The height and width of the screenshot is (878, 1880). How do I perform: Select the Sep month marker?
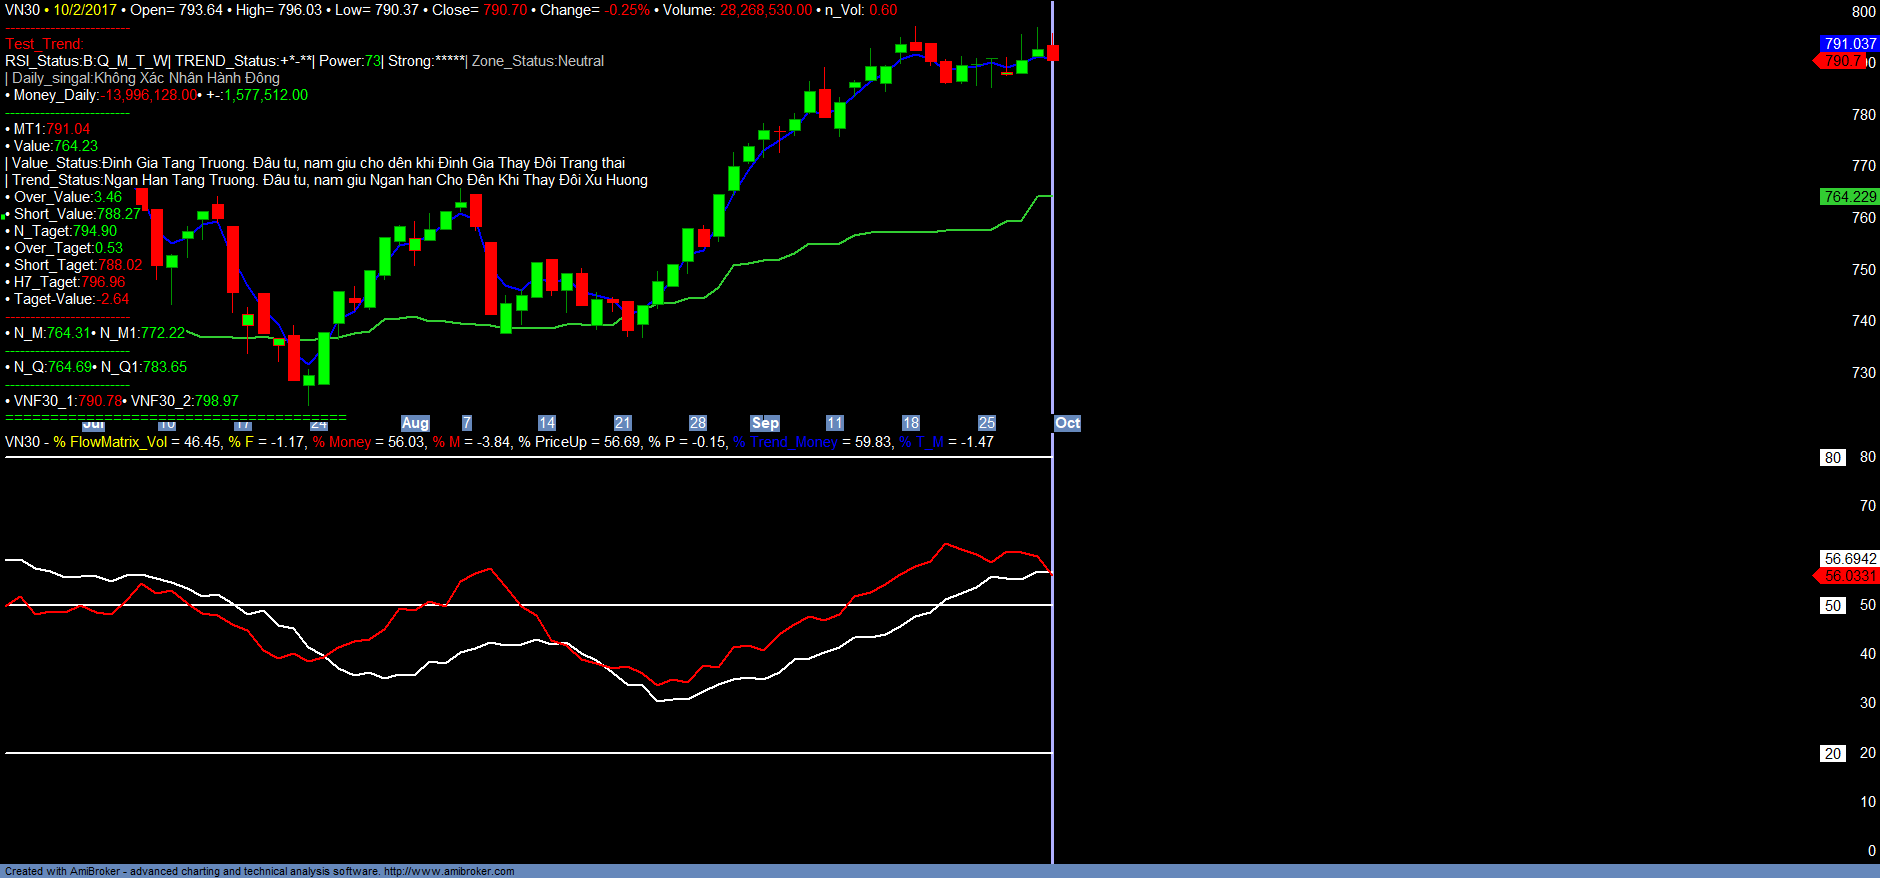coord(765,423)
